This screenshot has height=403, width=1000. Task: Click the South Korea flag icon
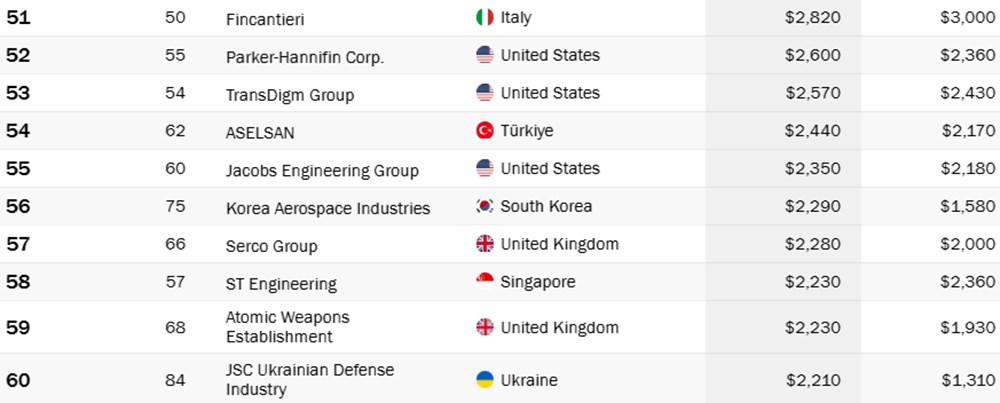pyautogui.click(x=485, y=207)
